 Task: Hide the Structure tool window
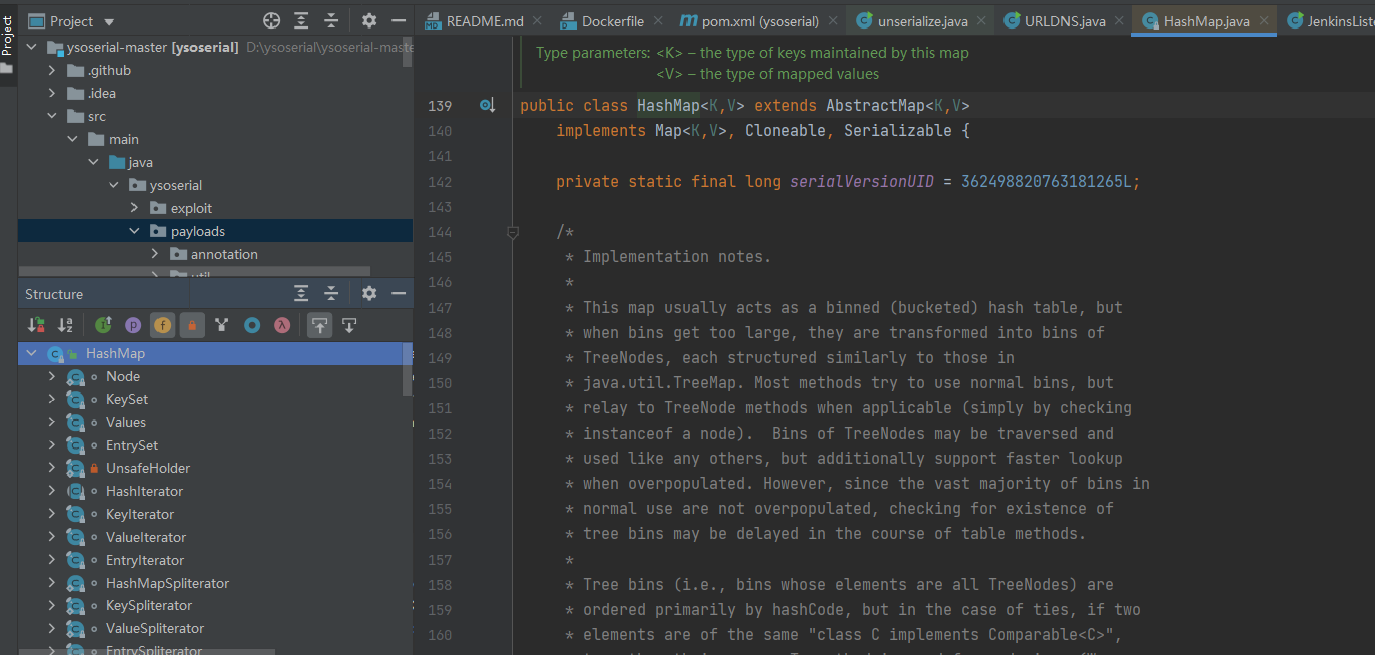click(x=399, y=293)
